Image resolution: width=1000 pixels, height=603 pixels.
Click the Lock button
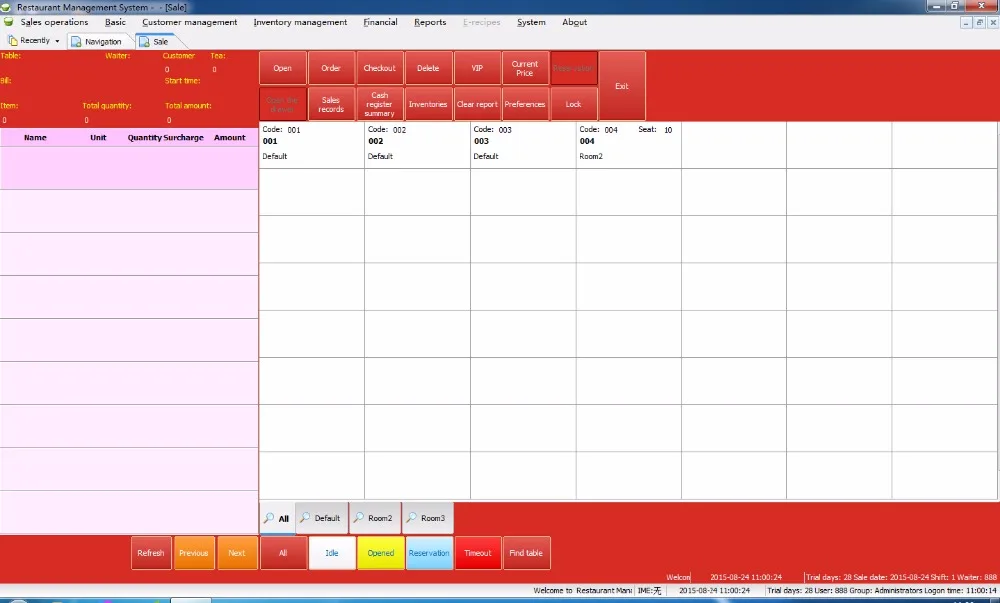coord(573,105)
